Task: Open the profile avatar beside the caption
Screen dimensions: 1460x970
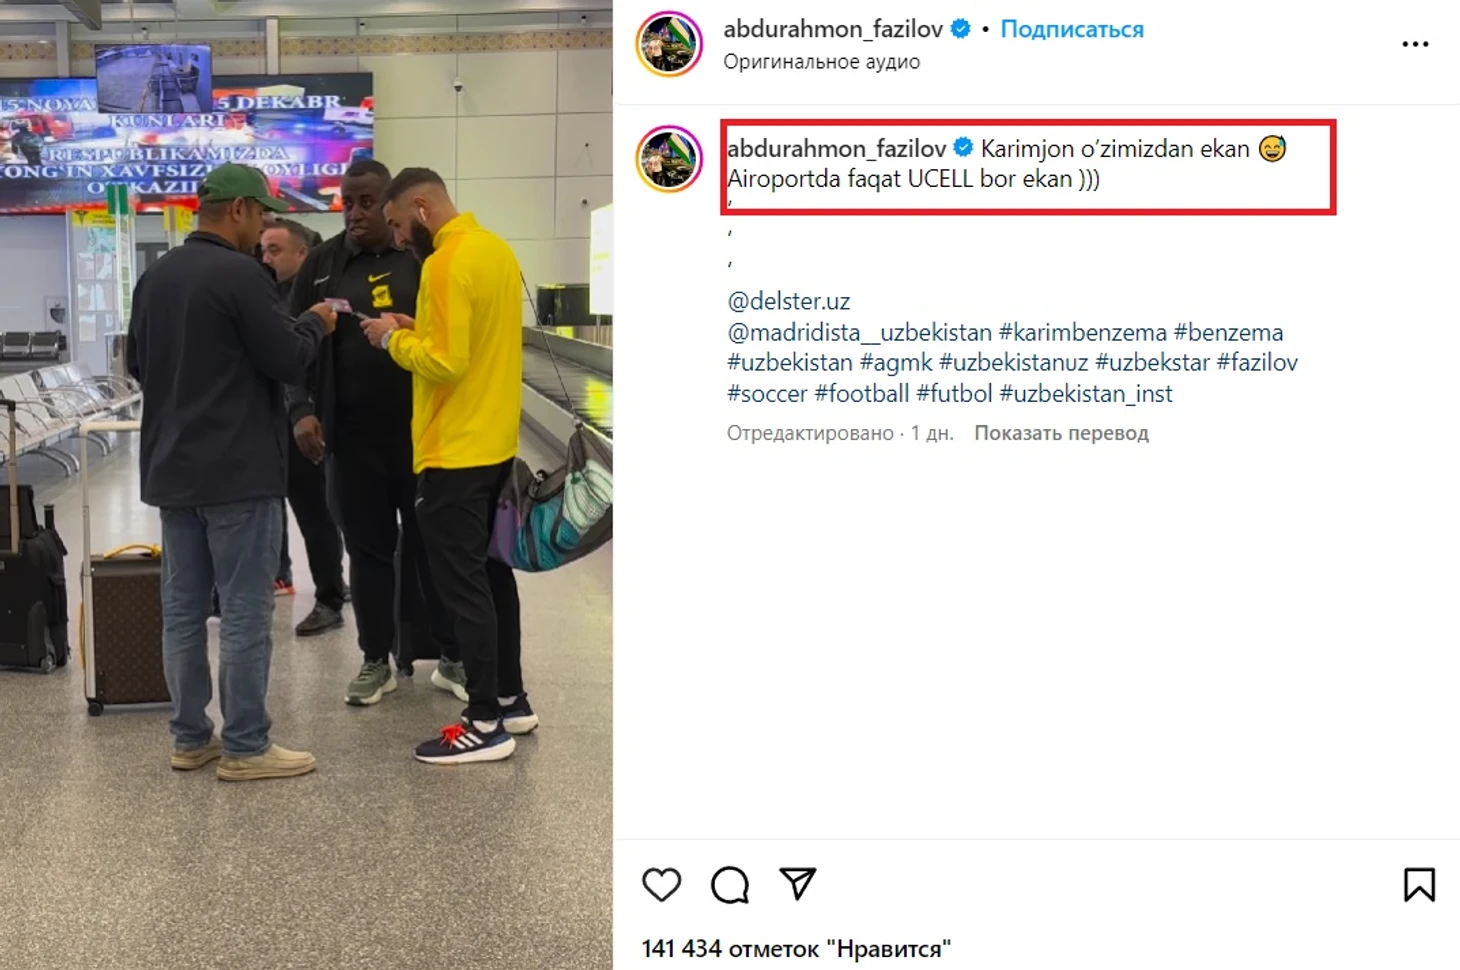Action: 669,158
